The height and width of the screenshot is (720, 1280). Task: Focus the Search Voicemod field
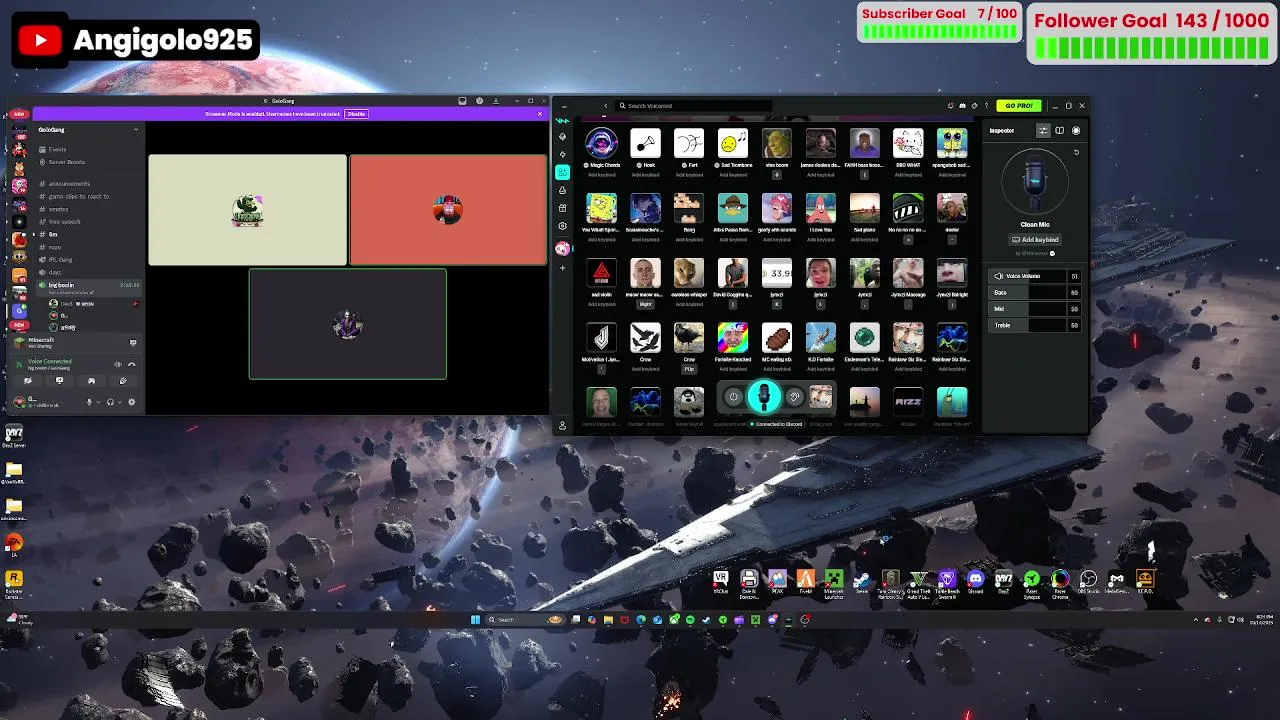(x=695, y=106)
